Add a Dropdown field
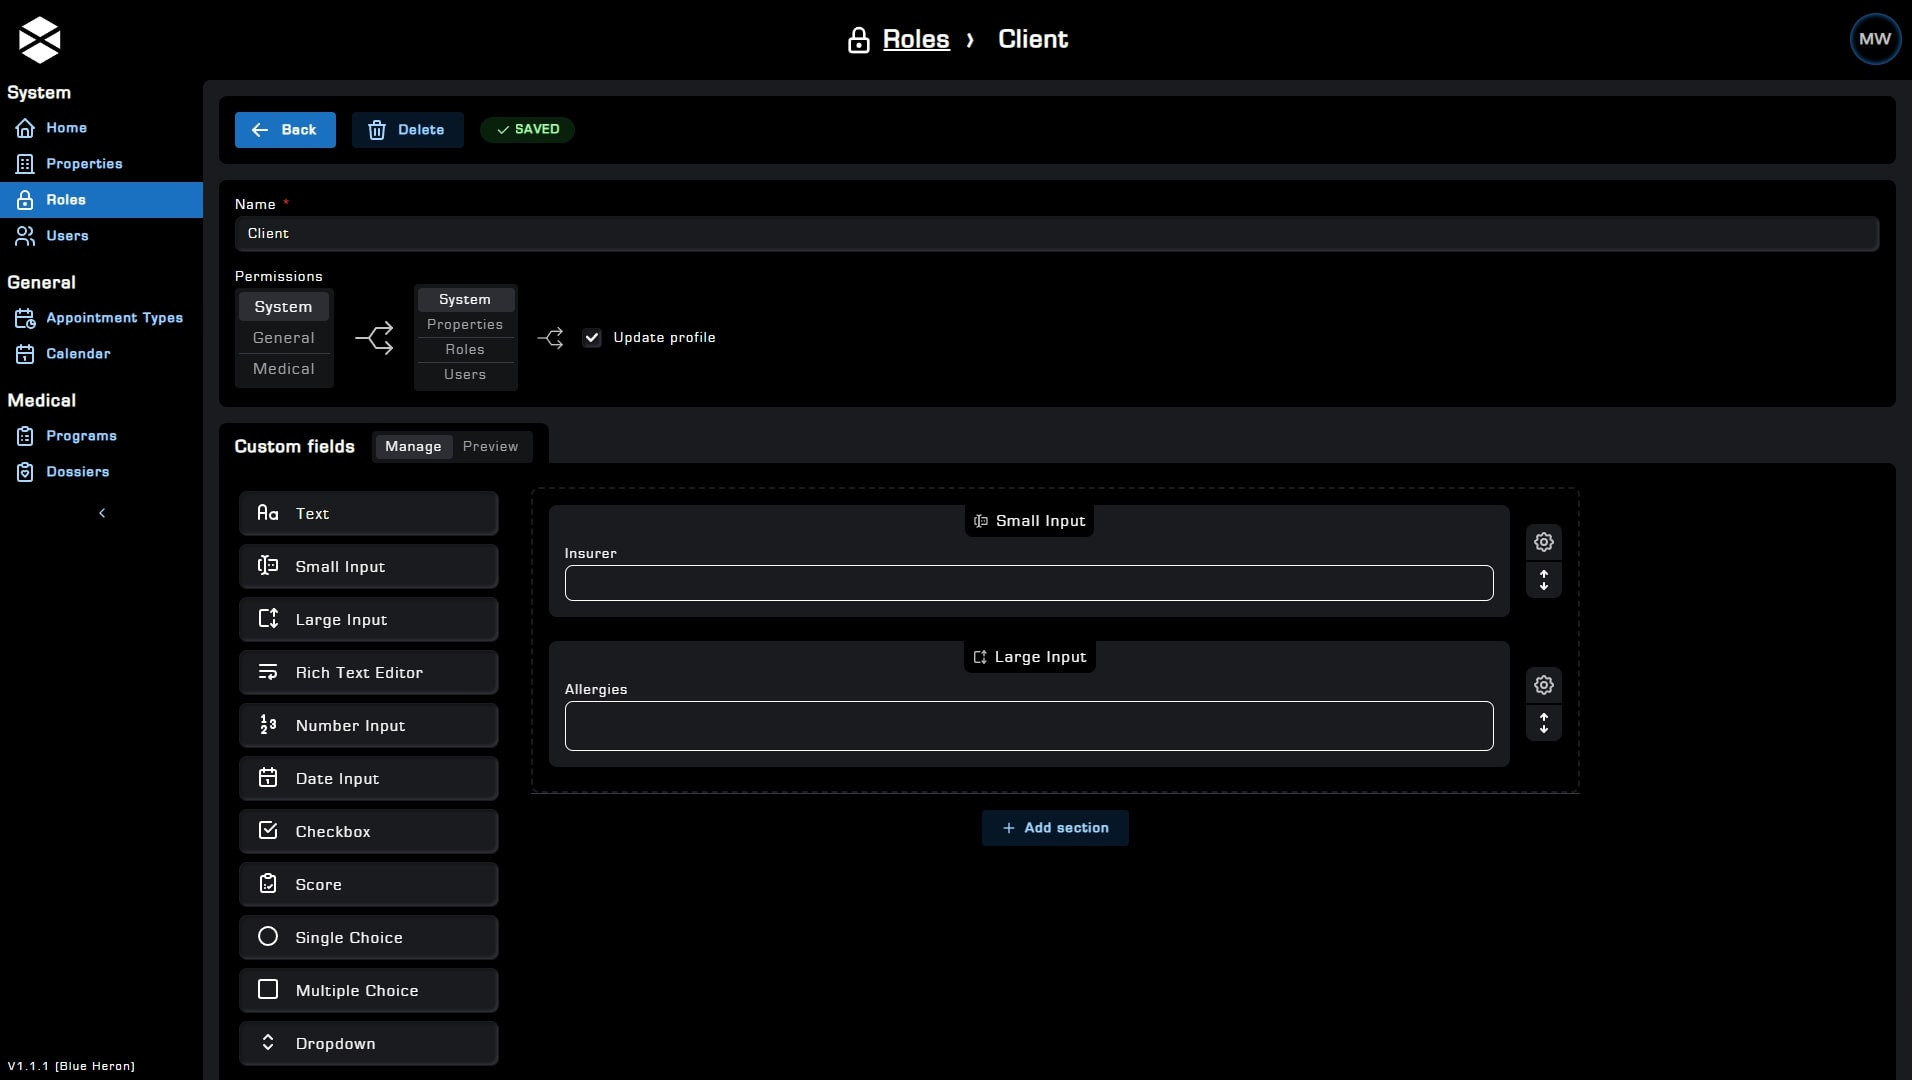 click(x=368, y=1043)
